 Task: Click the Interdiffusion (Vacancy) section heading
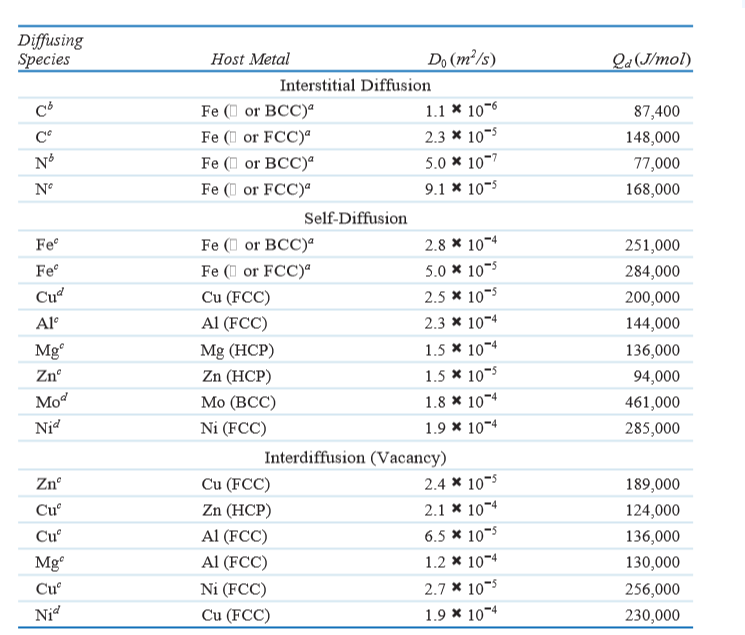coord(355,458)
